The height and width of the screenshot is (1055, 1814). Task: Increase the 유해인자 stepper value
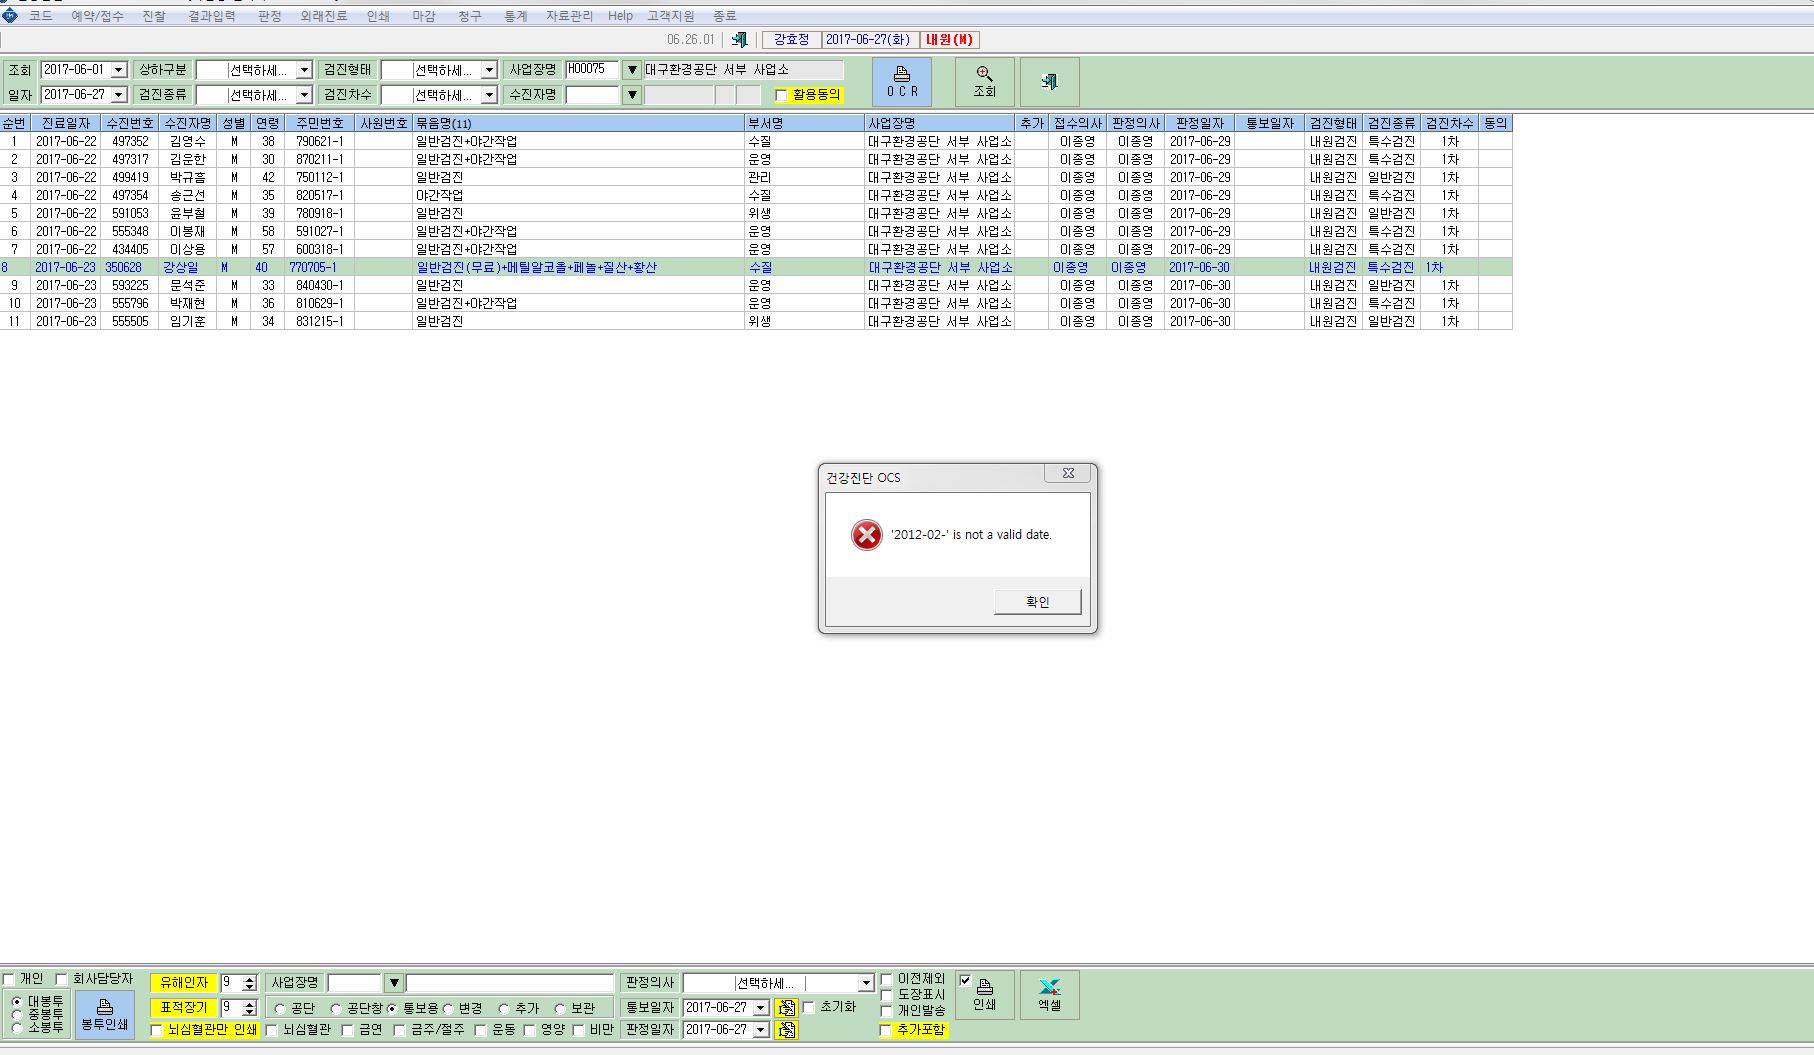pos(250,979)
